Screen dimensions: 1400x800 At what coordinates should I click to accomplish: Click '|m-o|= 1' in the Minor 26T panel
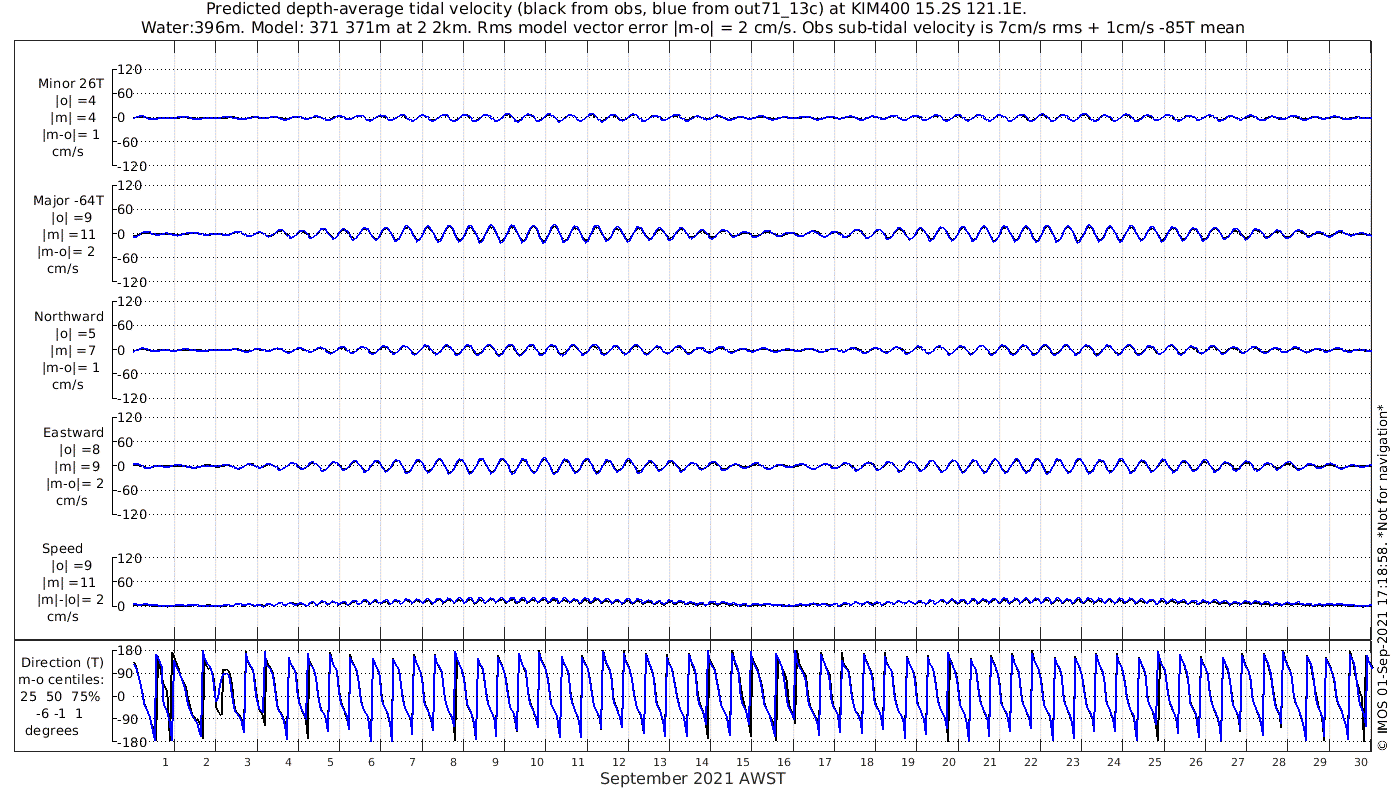pyautogui.click(x=71, y=135)
